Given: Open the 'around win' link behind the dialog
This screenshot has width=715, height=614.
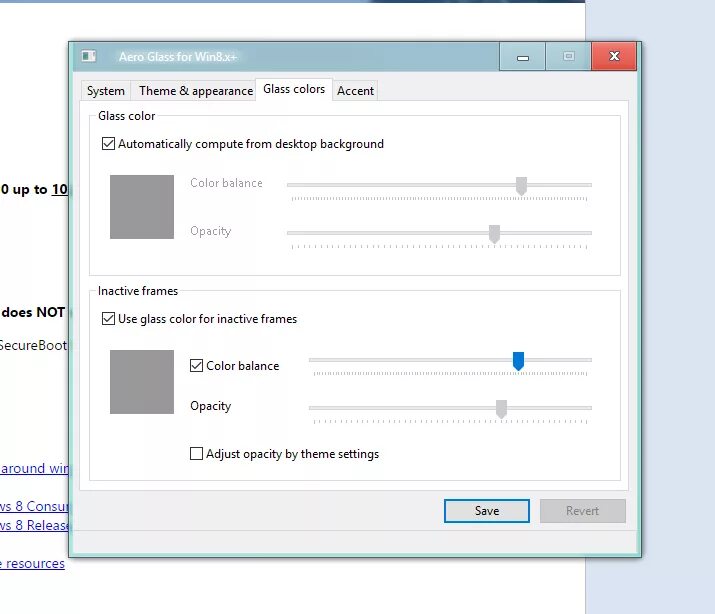Looking at the screenshot, I should click(34, 468).
